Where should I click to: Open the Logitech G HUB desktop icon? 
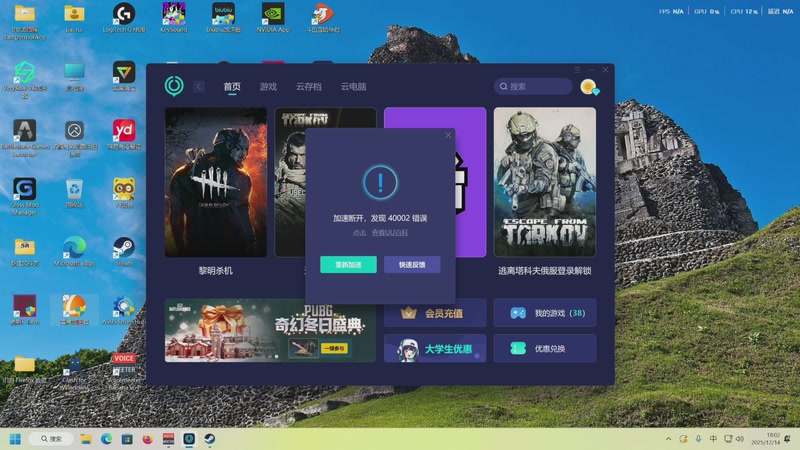(x=123, y=18)
